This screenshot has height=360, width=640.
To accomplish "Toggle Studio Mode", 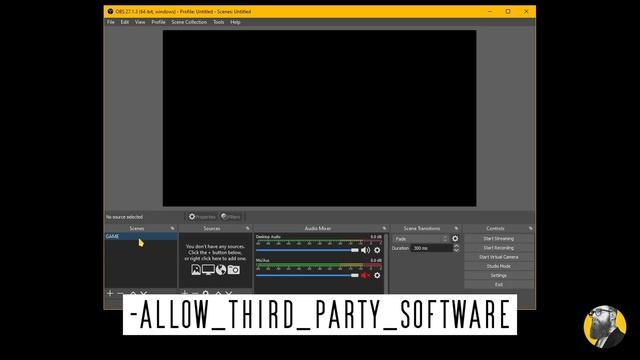I will click(499, 266).
